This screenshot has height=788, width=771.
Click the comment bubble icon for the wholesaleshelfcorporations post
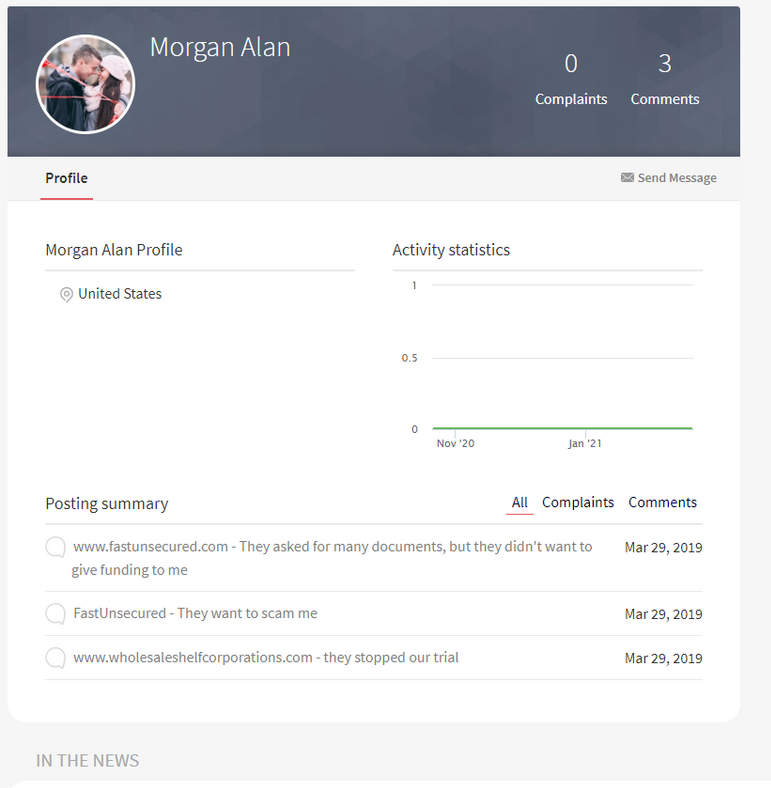click(55, 658)
